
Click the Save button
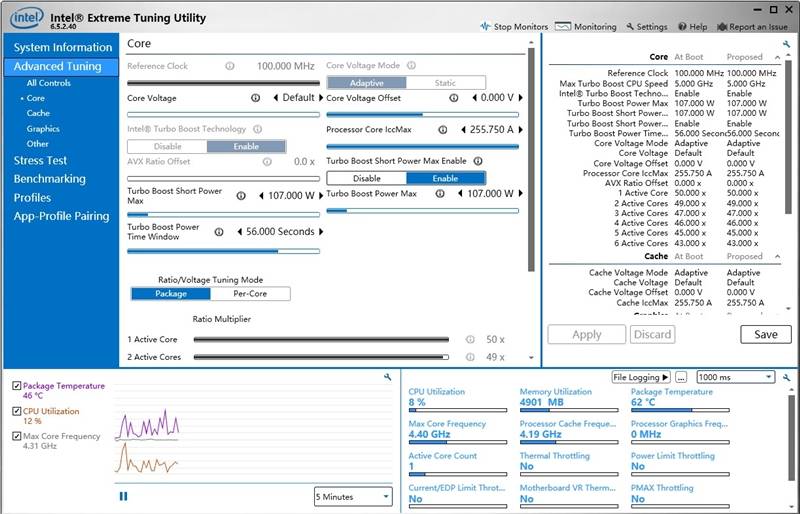coord(765,334)
